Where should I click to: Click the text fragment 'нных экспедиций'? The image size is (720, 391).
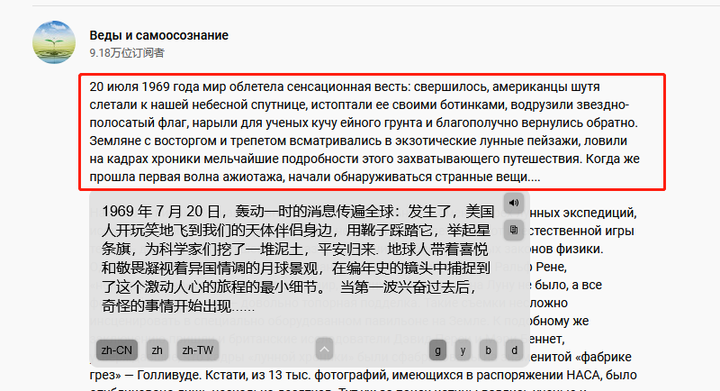583,213
